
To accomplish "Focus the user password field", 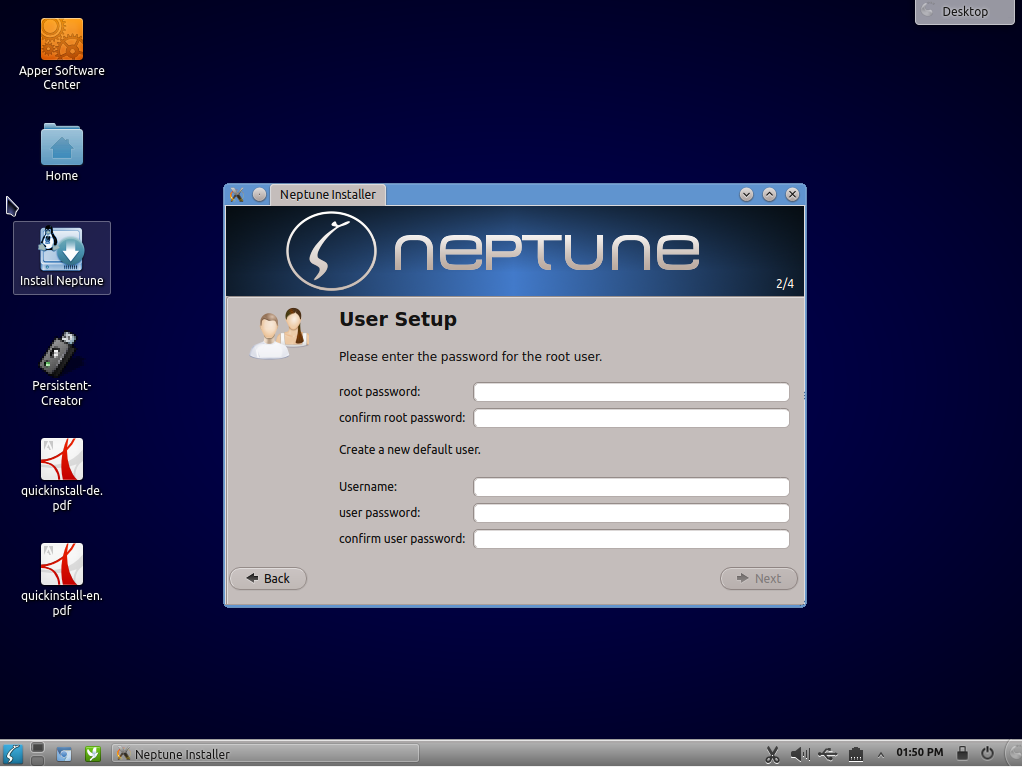I will [x=631, y=513].
